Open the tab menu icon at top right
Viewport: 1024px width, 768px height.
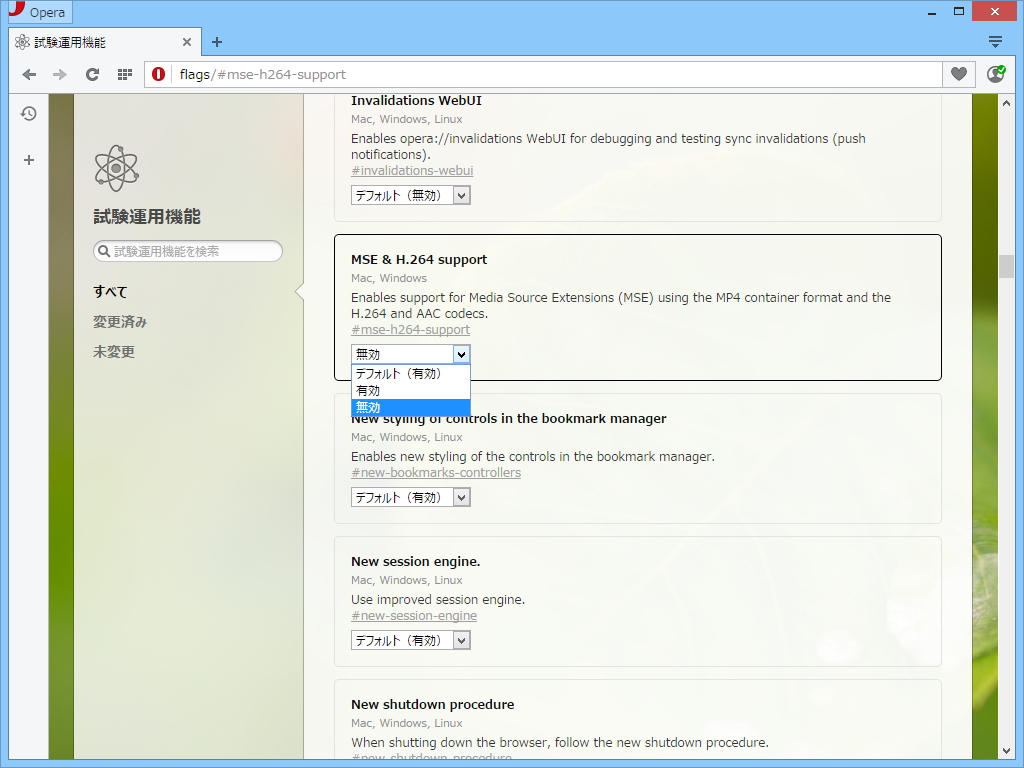(995, 42)
